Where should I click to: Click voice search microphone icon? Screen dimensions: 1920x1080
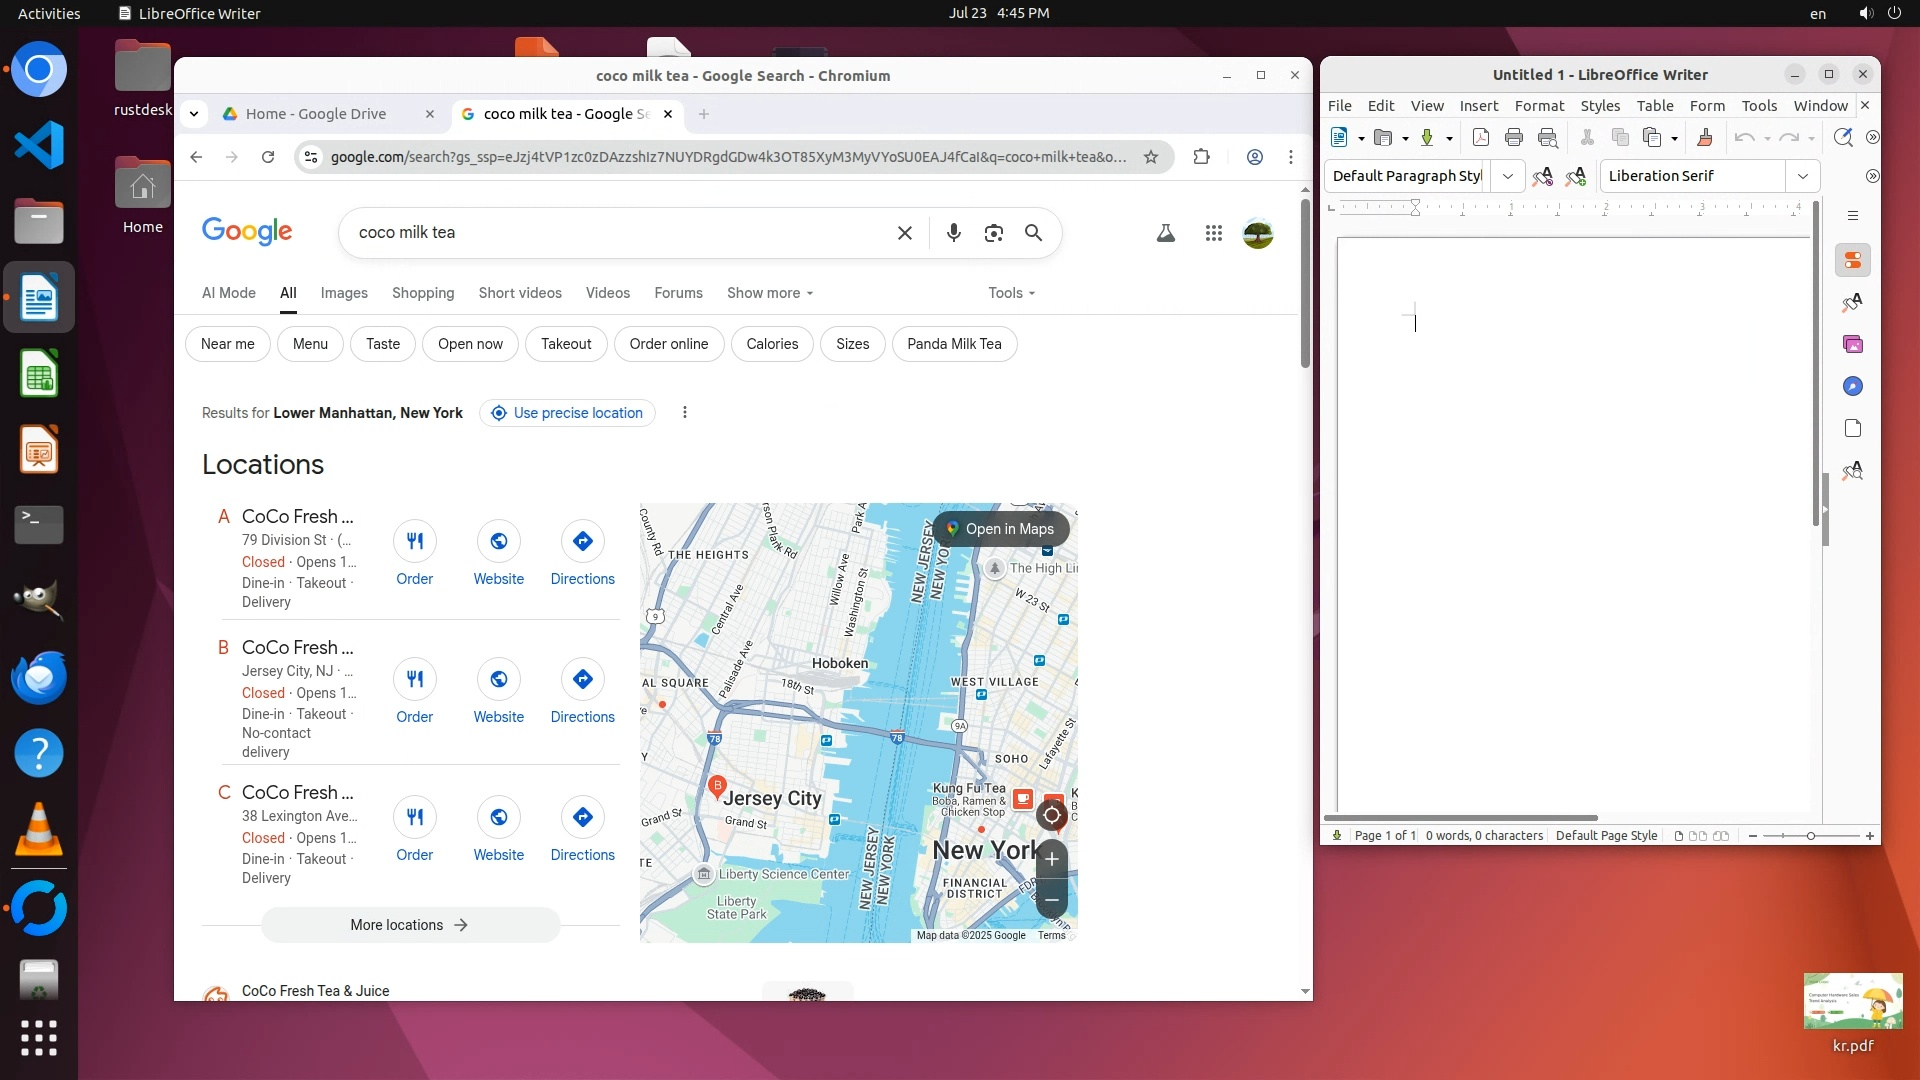click(x=953, y=233)
